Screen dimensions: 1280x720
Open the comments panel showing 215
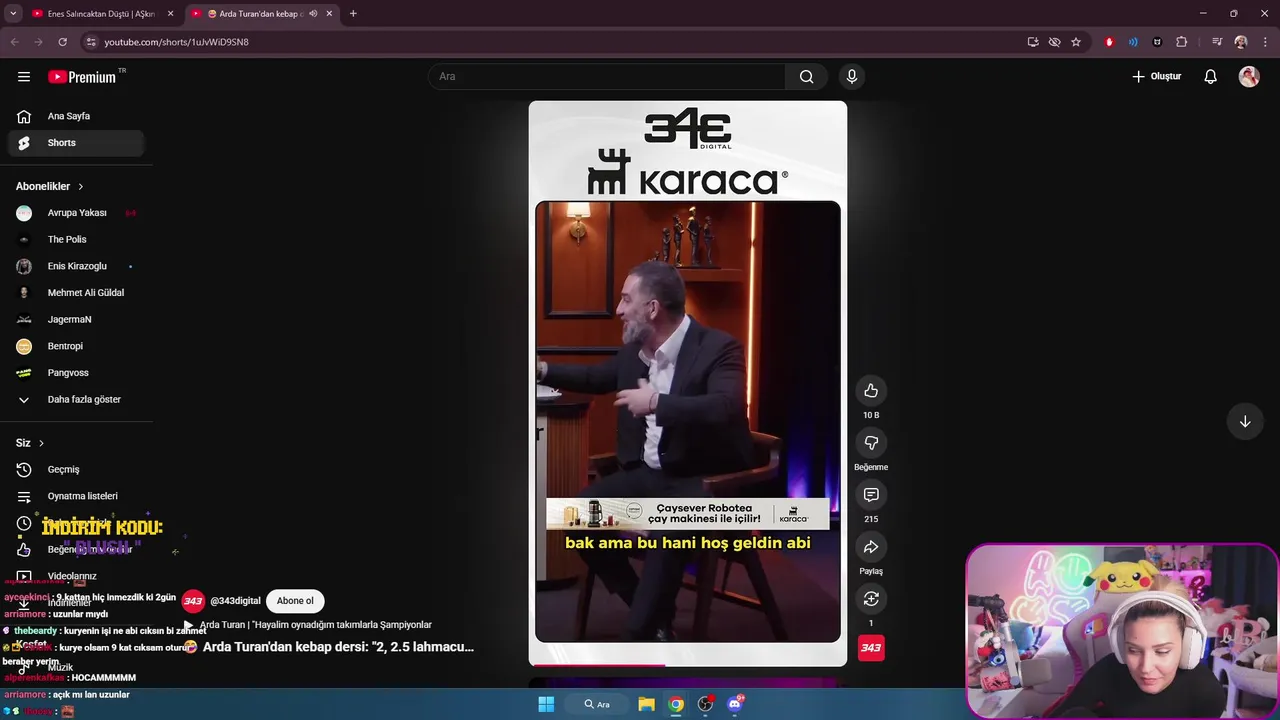[x=871, y=495]
